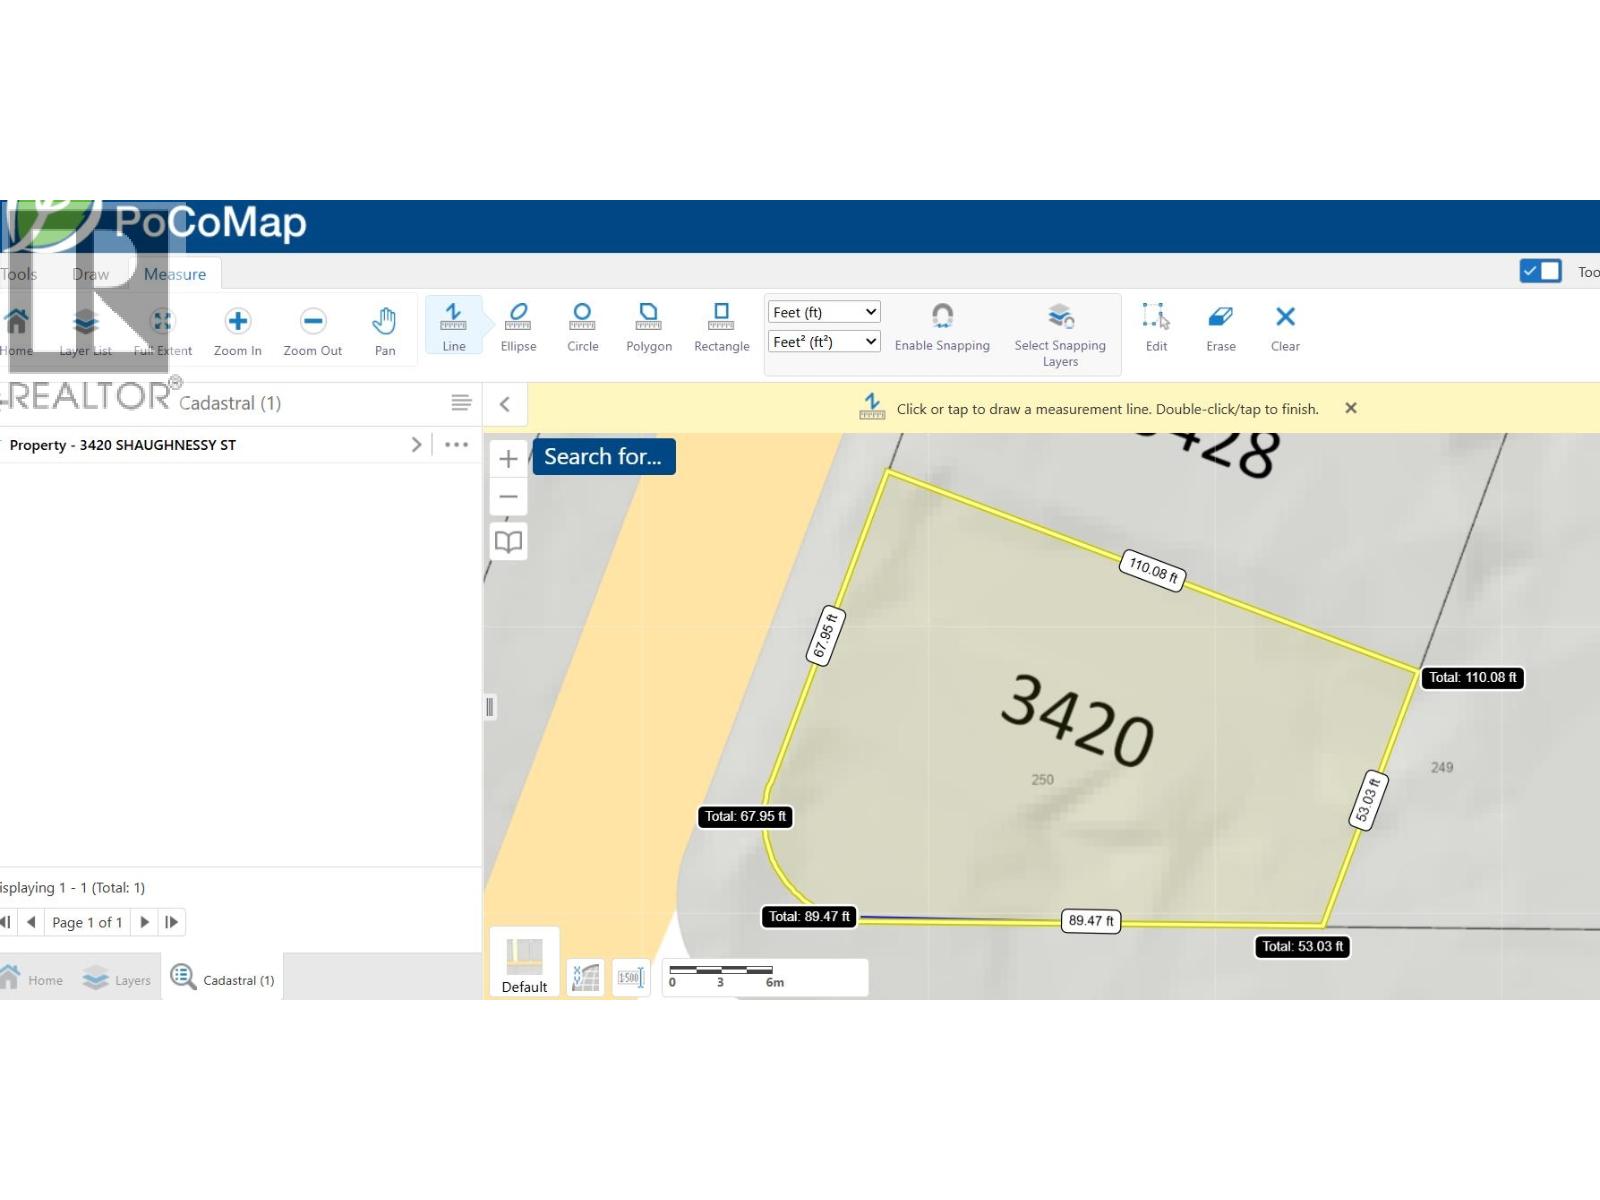Select the Line measure tool

coord(453,326)
